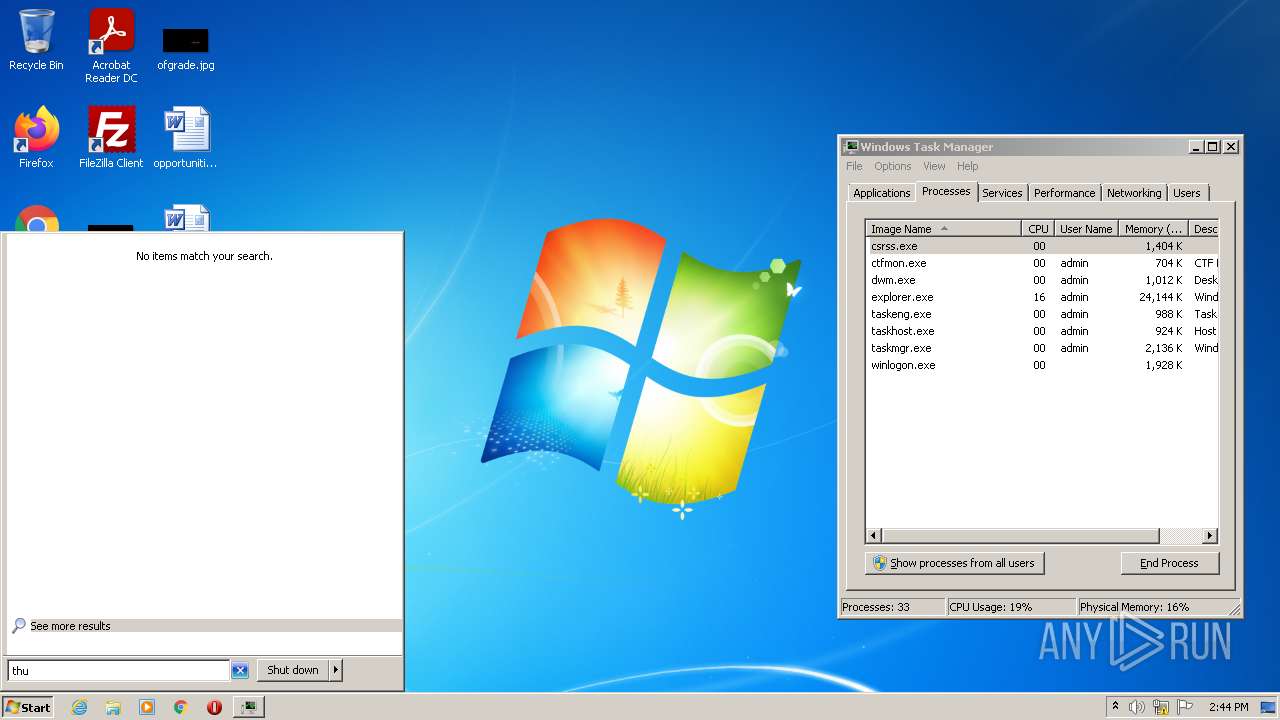Open the Options menu in Task Manager
The width and height of the screenshot is (1280, 720).
tap(893, 166)
